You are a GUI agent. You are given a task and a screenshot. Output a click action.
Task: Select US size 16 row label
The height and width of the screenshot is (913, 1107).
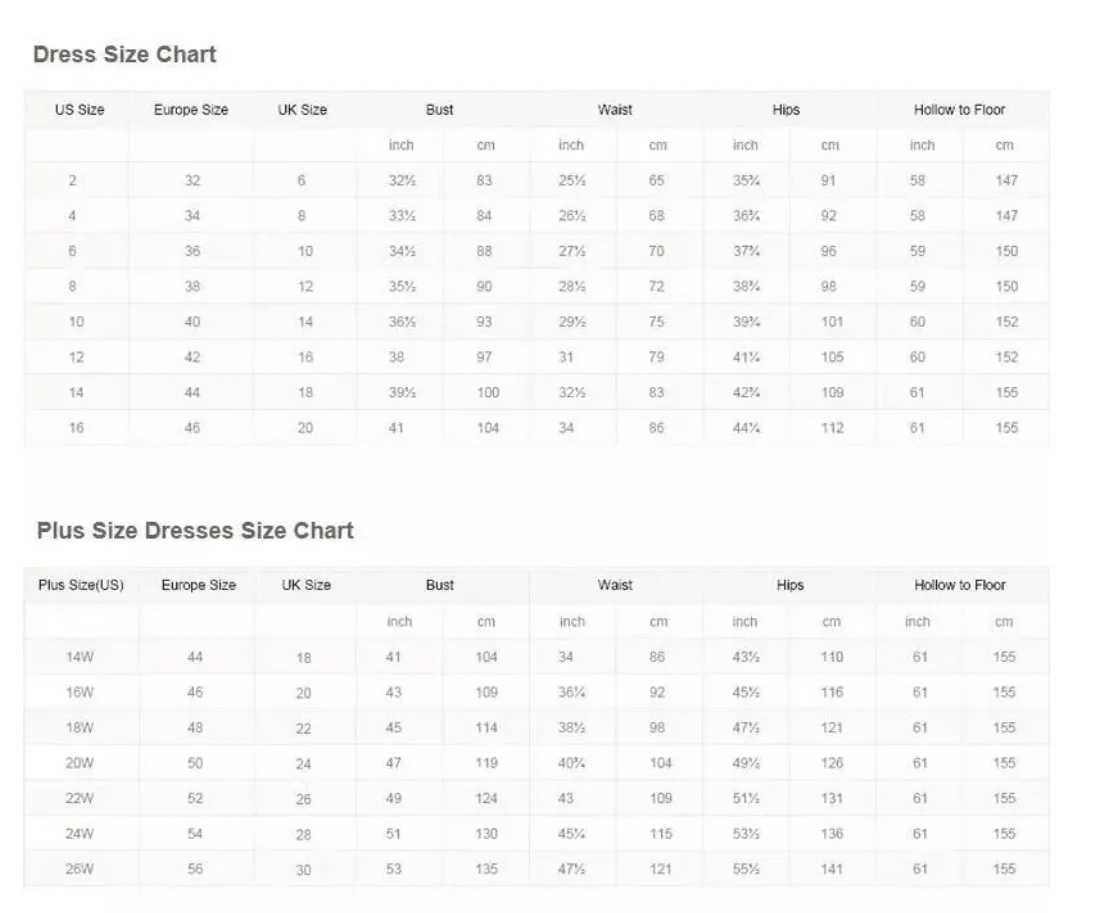pyautogui.click(x=76, y=427)
